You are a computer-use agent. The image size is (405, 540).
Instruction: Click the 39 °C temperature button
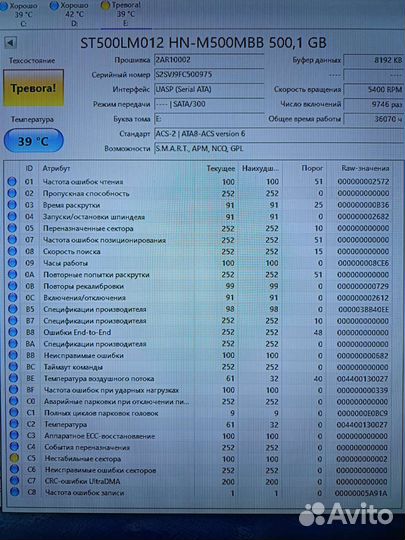(x=33, y=141)
